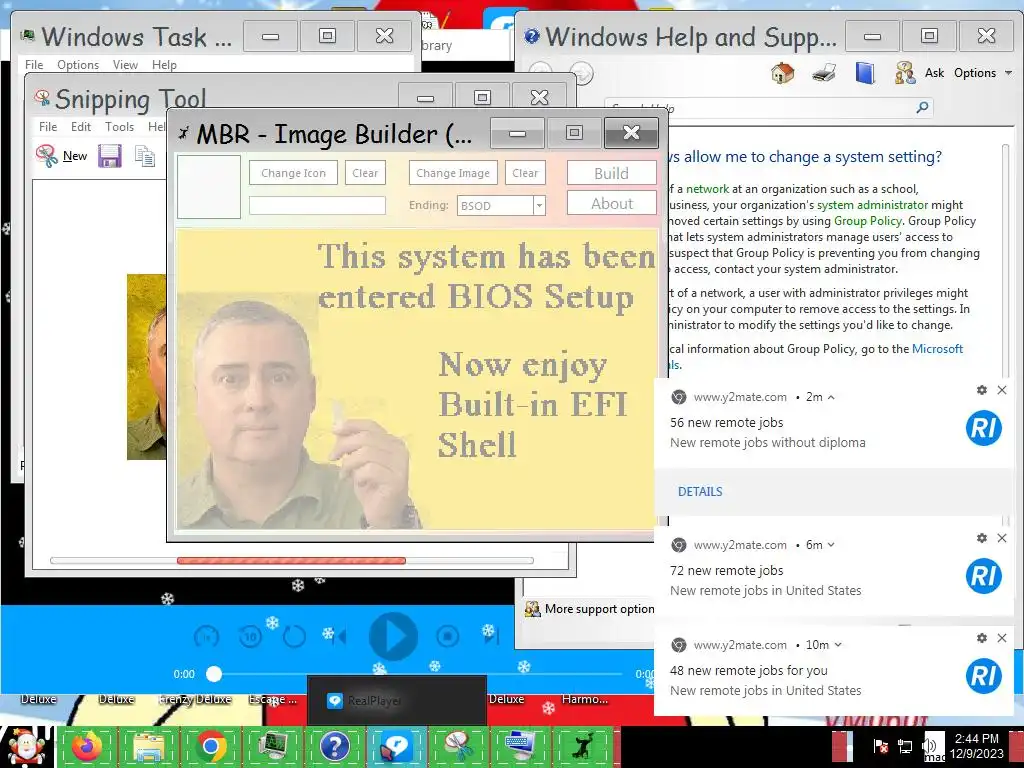Click the seek slider handle at 0:00
Image resolution: width=1024 pixels, height=768 pixels.
point(214,673)
